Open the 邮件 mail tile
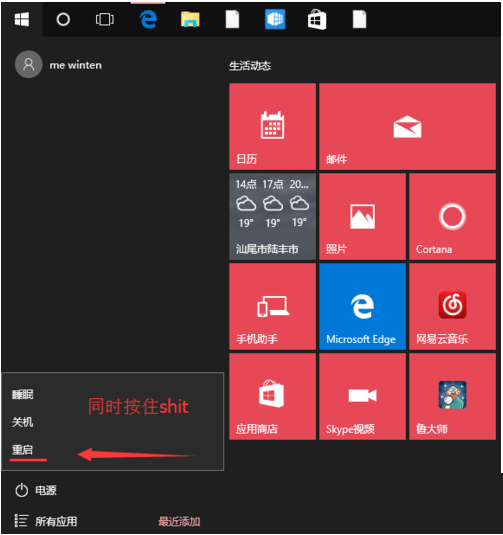Screen dimensions: 503x535 tap(407, 126)
